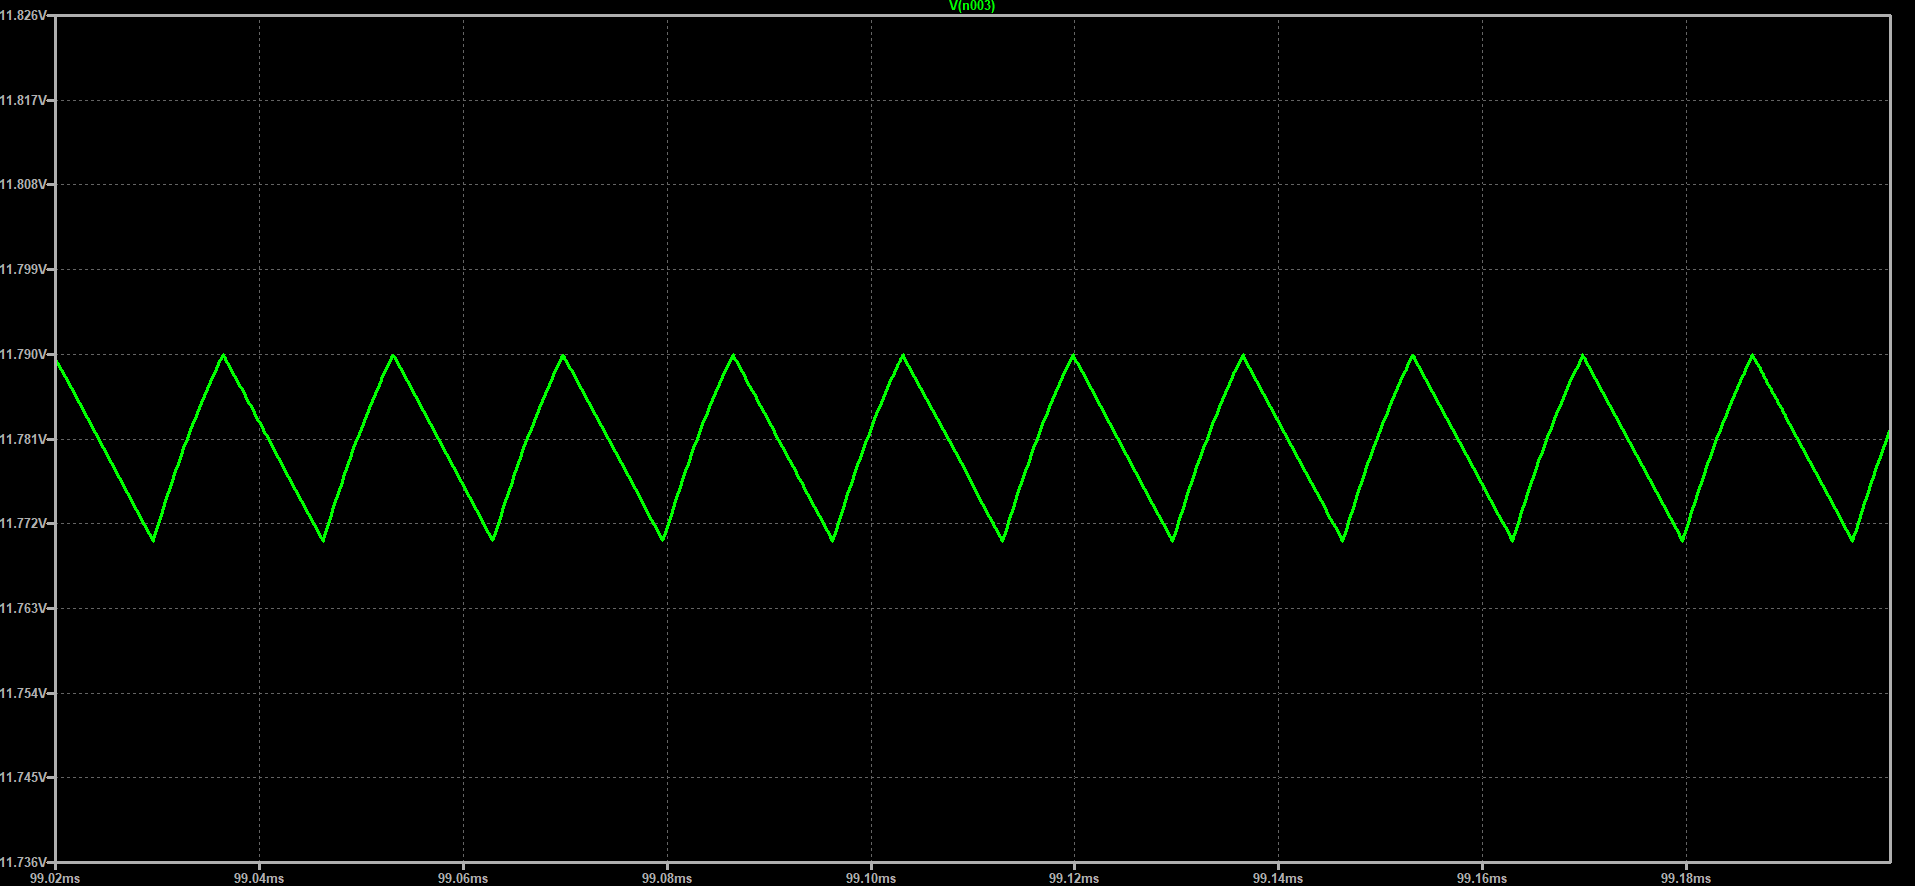Click the 99.08ms x-axis label
The image size is (1915, 886).
pyautogui.click(x=667, y=878)
